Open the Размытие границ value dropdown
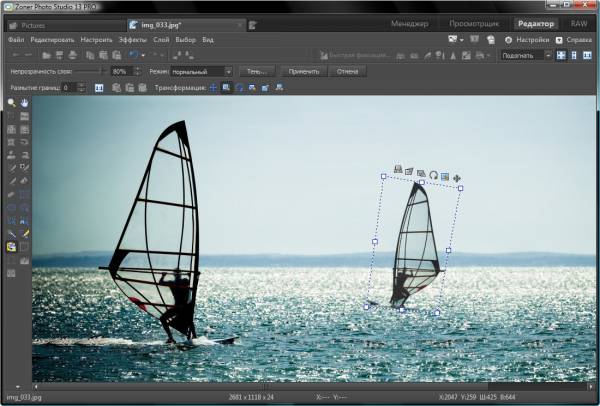Viewport: 600px width, 406px height. click(82, 88)
